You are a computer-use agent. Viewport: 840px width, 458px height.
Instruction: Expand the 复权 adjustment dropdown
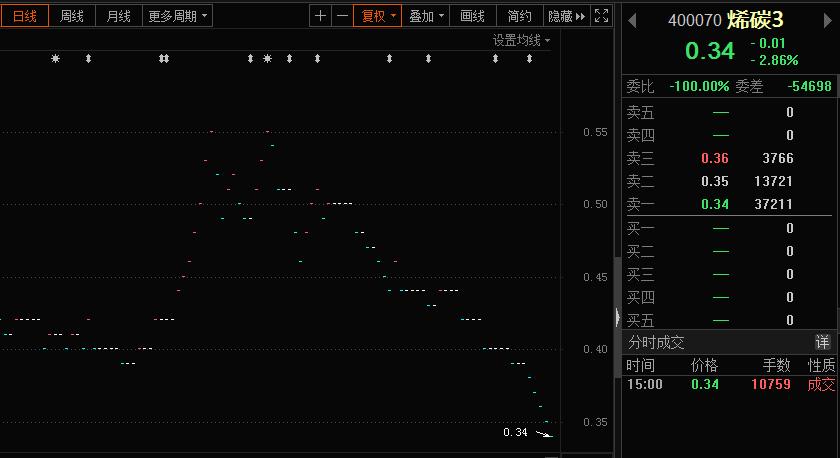(x=379, y=16)
